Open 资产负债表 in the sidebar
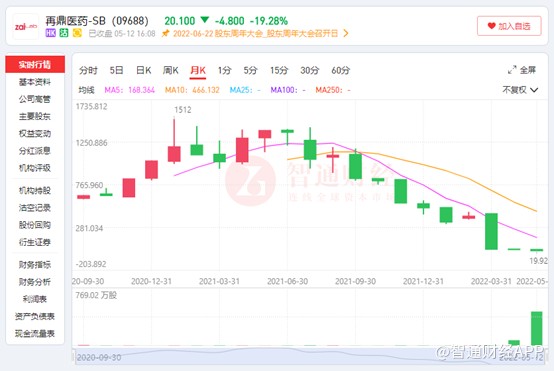 click(35, 316)
